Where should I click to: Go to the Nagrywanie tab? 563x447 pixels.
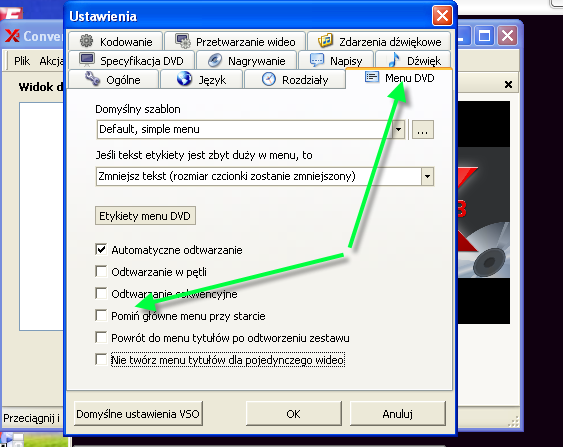point(246,60)
